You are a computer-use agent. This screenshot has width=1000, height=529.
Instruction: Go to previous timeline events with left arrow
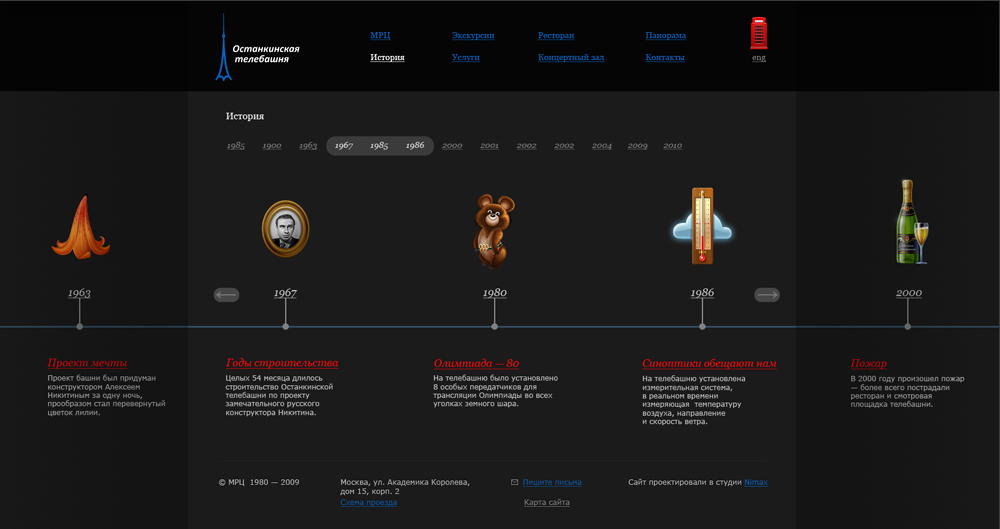click(226, 294)
